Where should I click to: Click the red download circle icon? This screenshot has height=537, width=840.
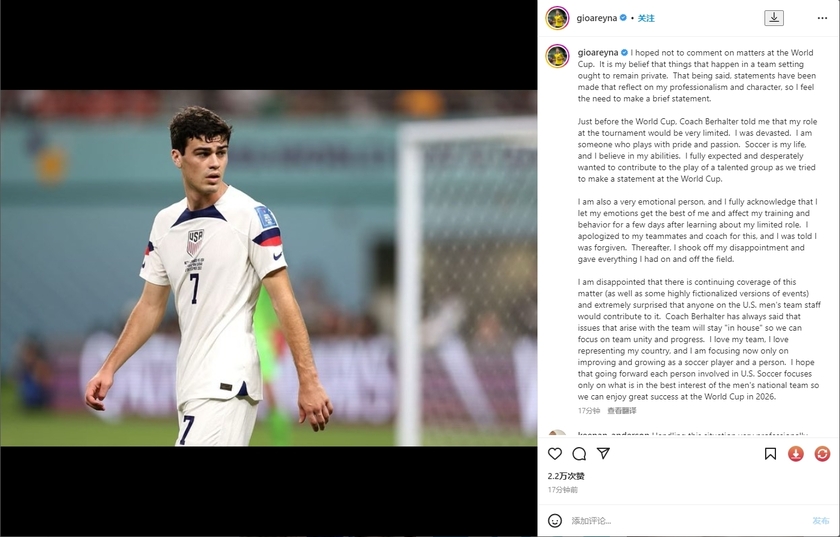coord(796,454)
